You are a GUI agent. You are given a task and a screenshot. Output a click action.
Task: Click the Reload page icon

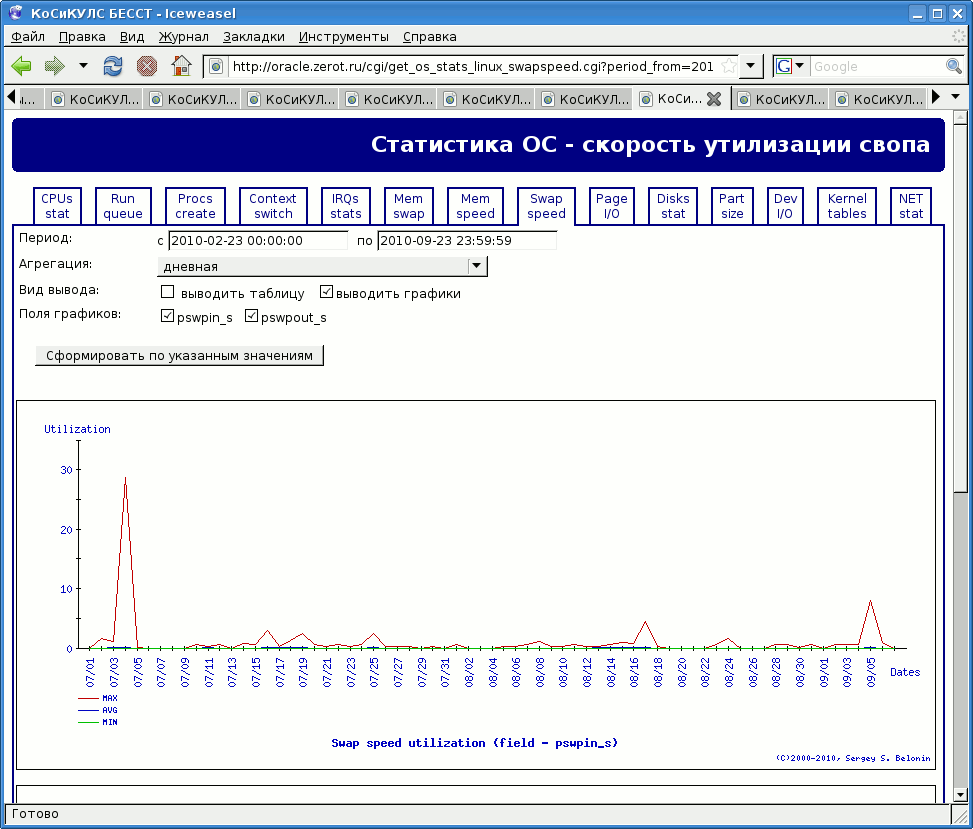112,66
